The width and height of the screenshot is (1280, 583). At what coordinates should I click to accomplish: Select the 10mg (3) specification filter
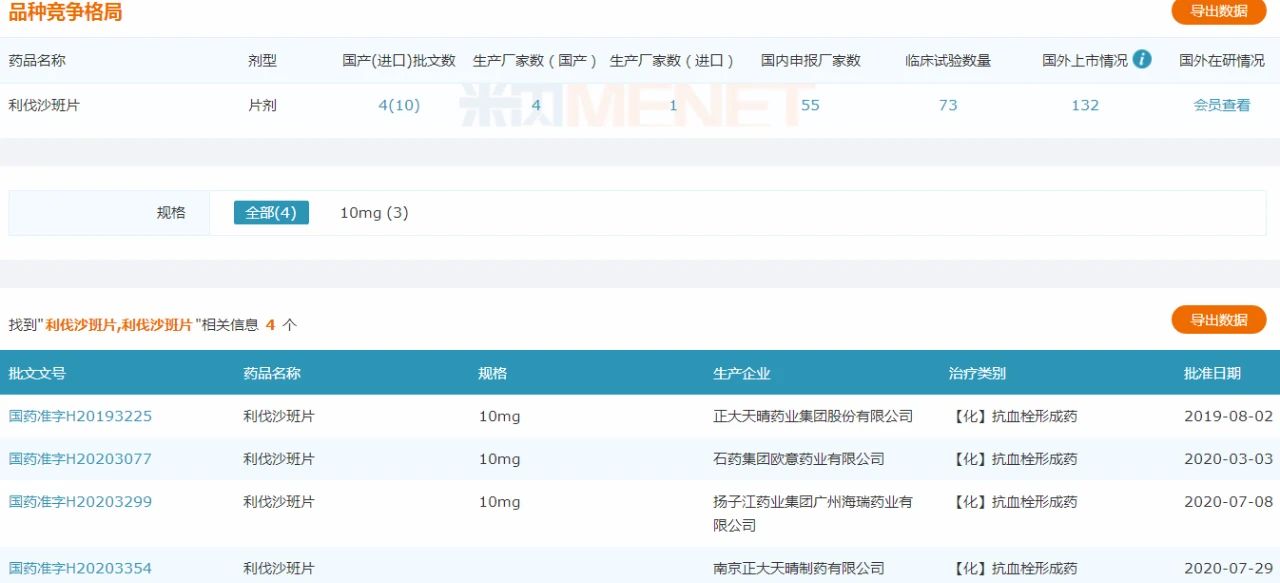(374, 213)
